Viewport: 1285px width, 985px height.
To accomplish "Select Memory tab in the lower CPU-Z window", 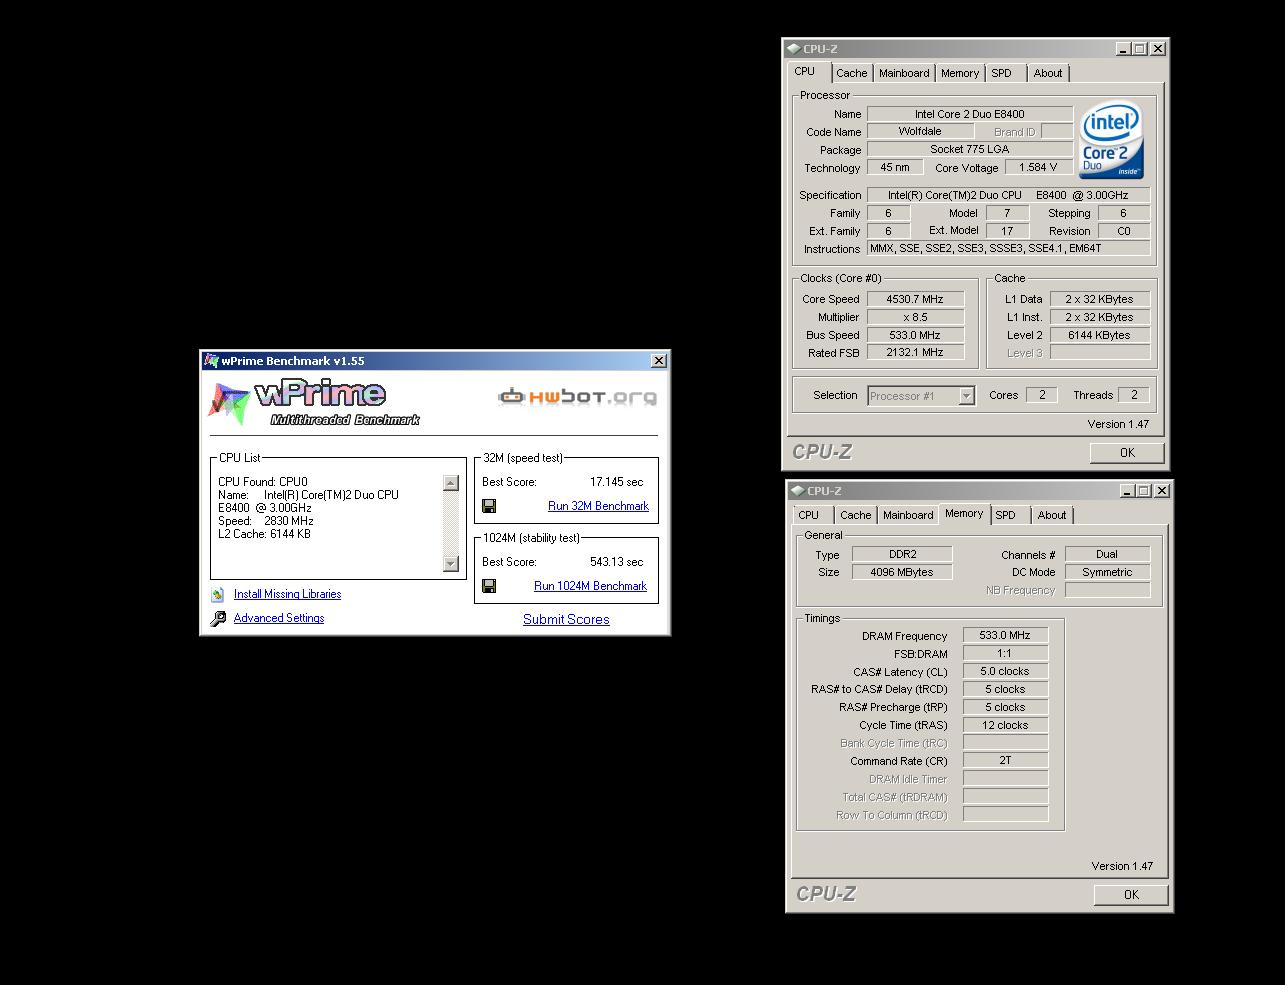I will click(964, 514).
